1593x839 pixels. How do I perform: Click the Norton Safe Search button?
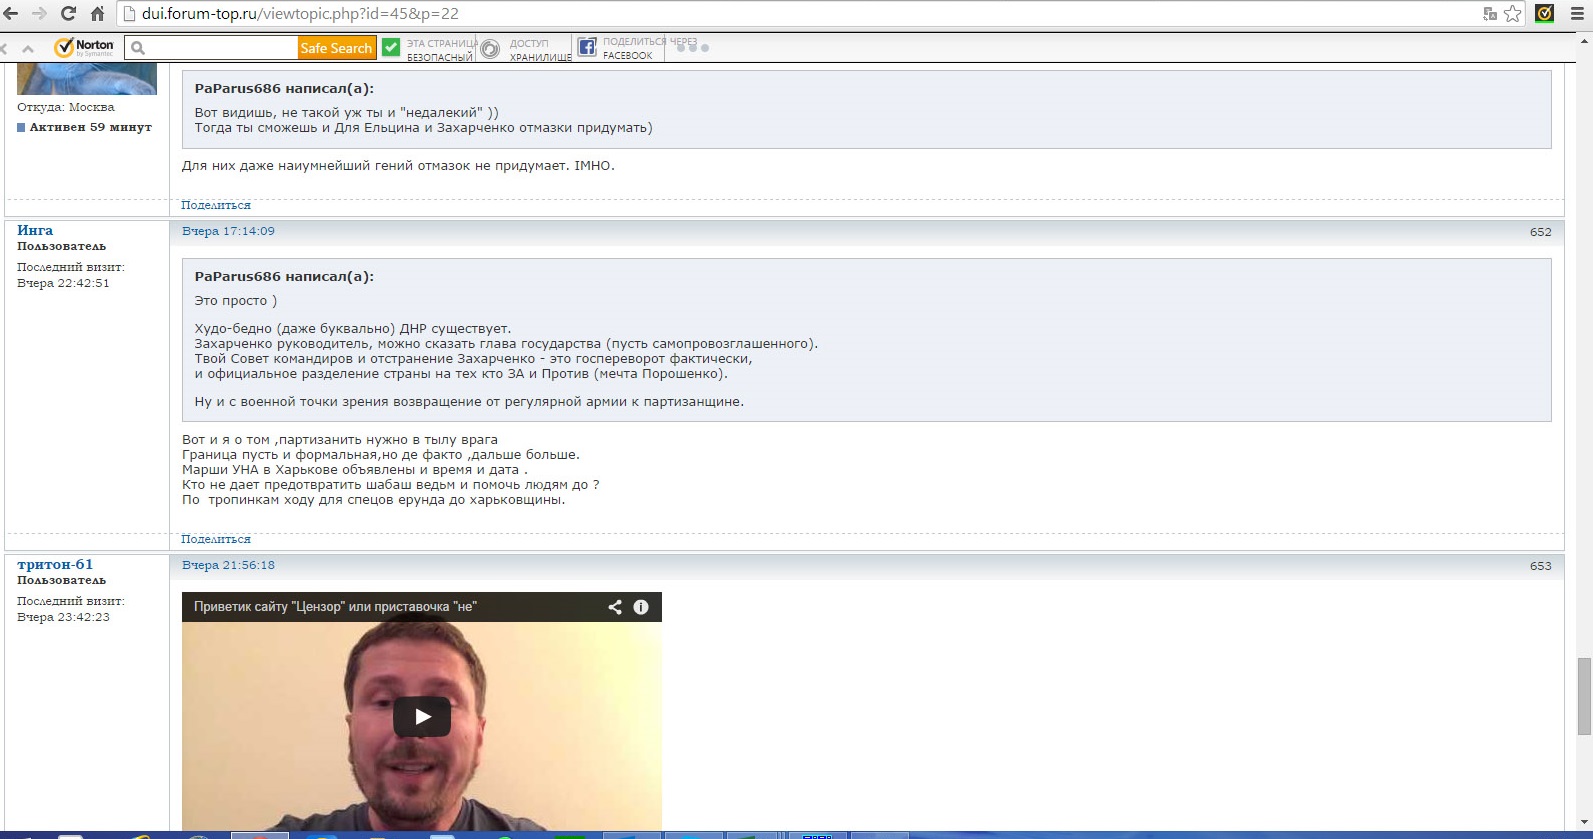click(x=336, y=48)
